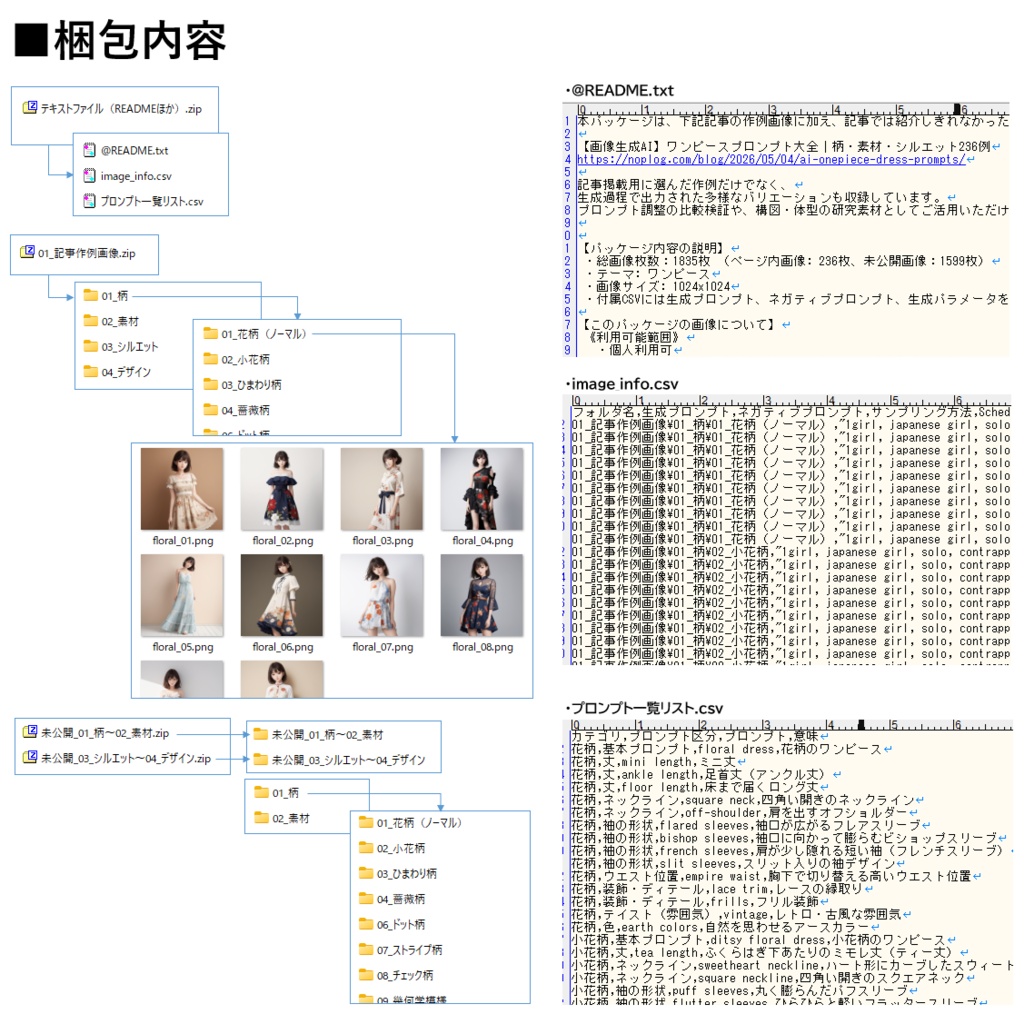
Task: Click the README line 【パッケージ内容の説明】
Action: (658, 248)
